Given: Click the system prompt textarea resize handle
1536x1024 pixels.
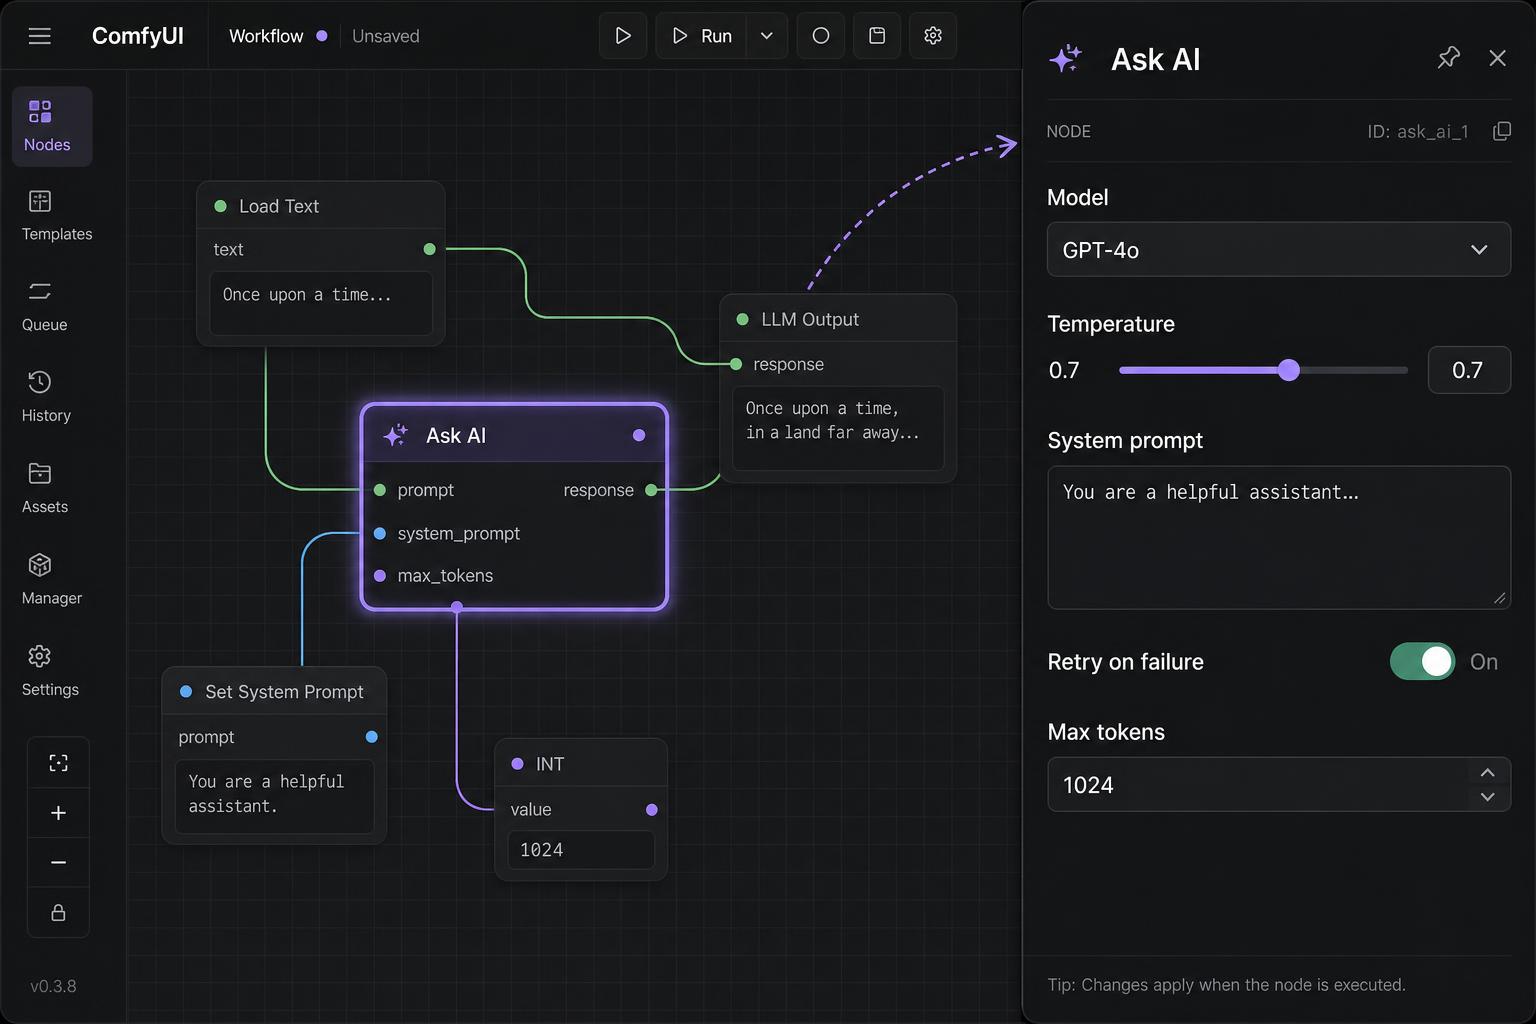Looking at the screenshot, I should click(x=1499, y=598).
